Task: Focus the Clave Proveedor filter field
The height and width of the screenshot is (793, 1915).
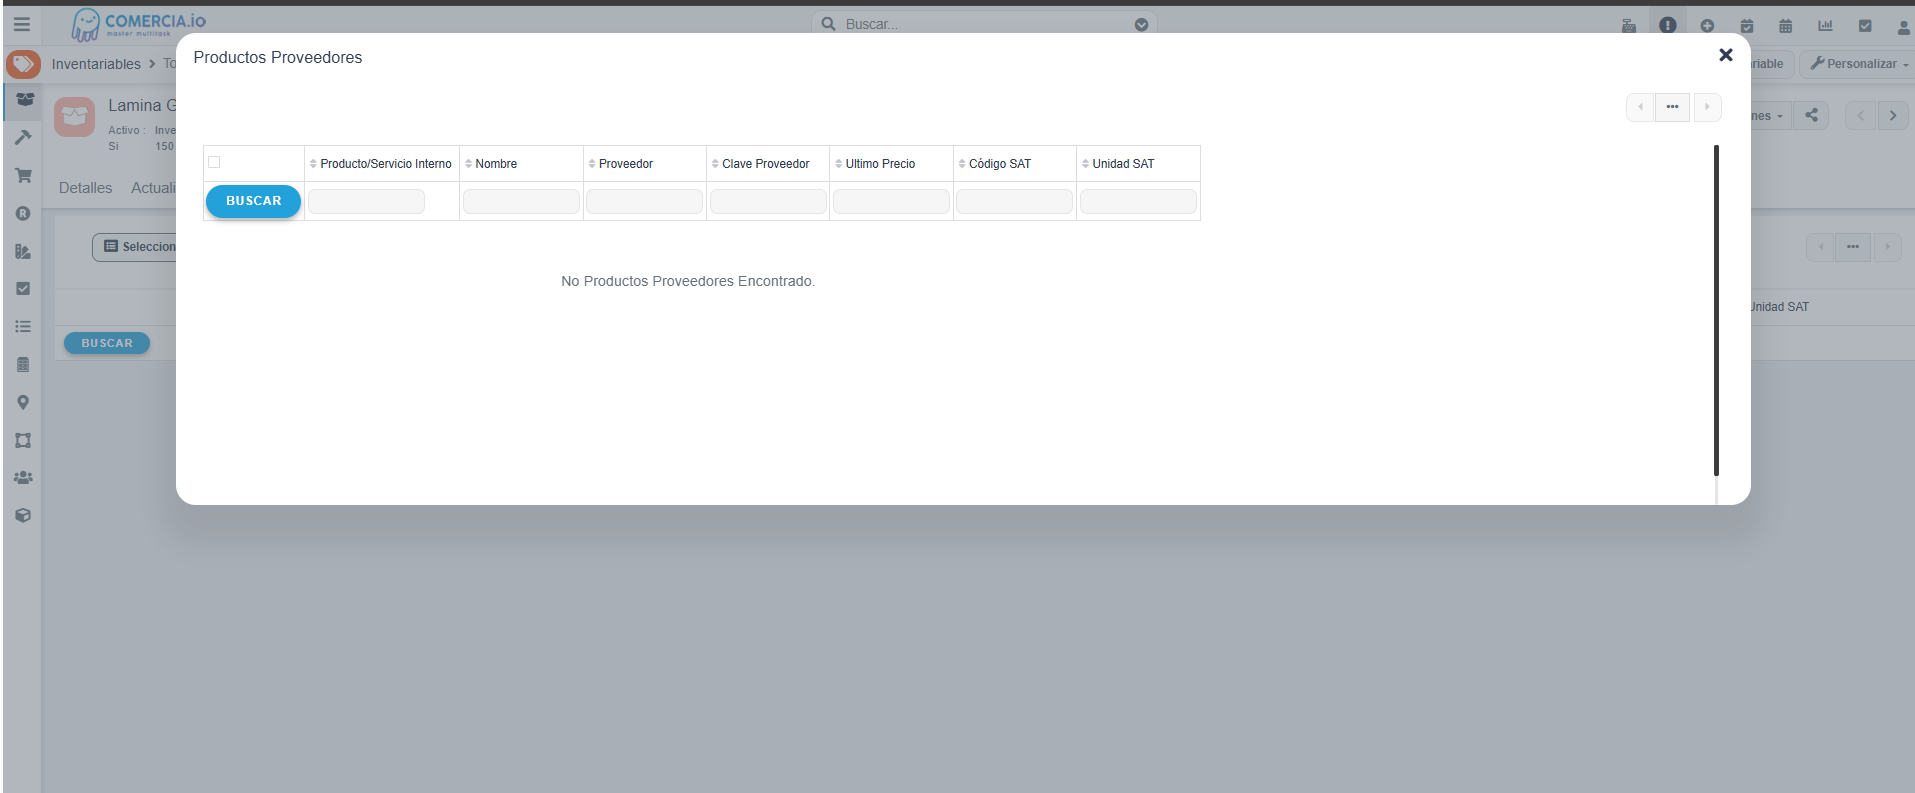Action: pos(768,202)
